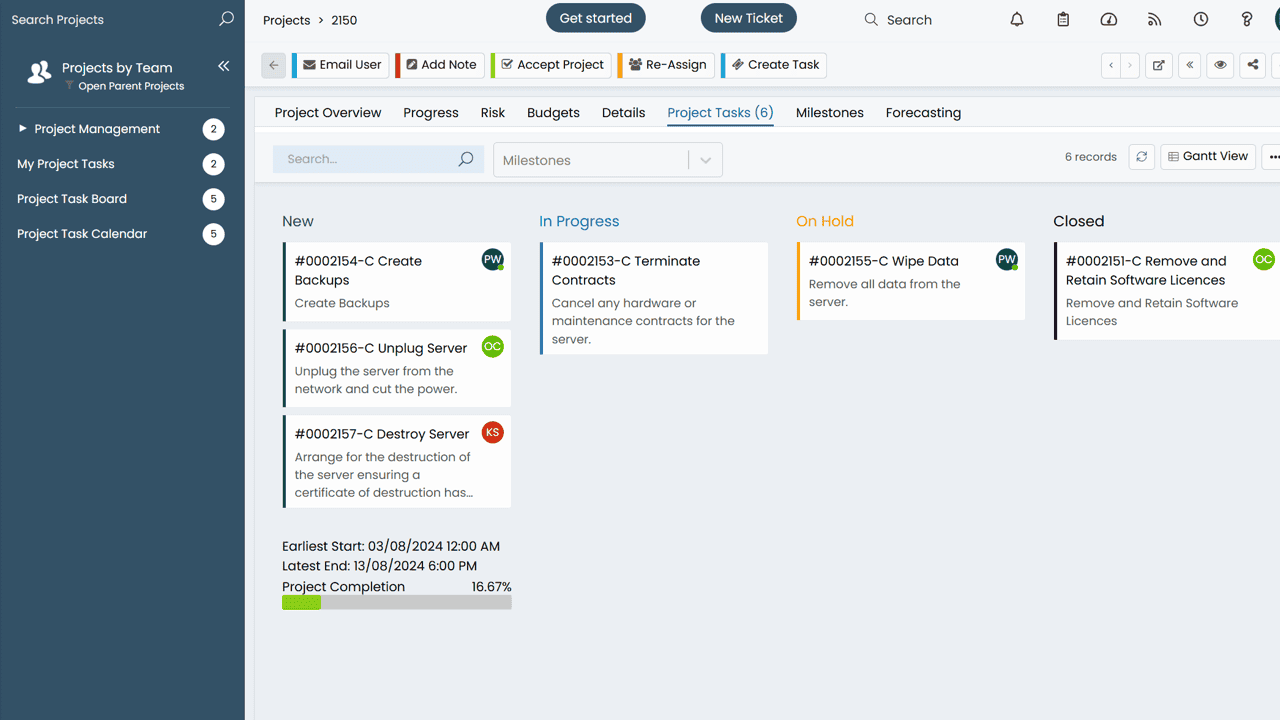
Task: Click the top bar Search icon
Action: point(871,19)
